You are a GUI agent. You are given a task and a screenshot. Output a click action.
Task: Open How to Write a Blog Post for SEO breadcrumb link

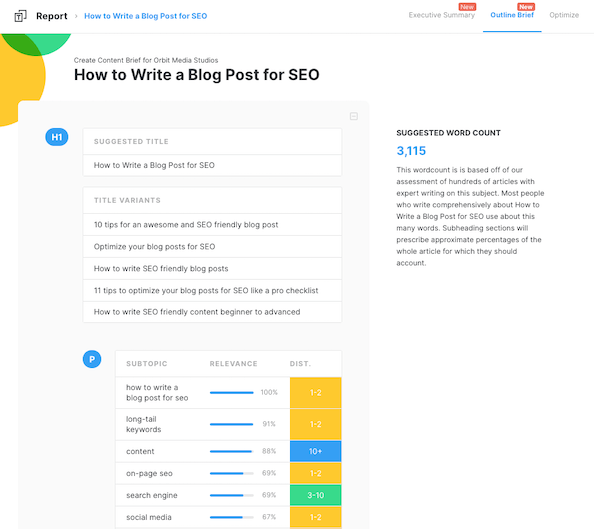pos(145,16)
